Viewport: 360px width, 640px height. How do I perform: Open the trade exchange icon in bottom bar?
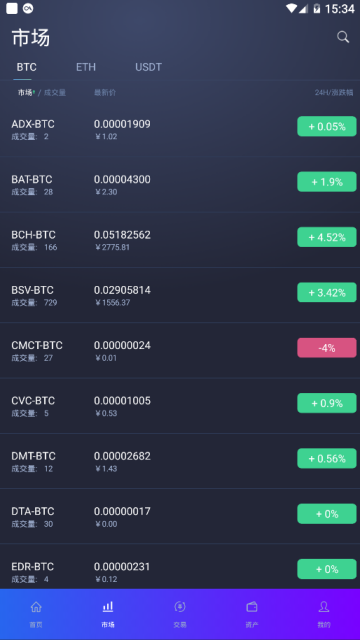pyautogui.click(x=180, y=607)
